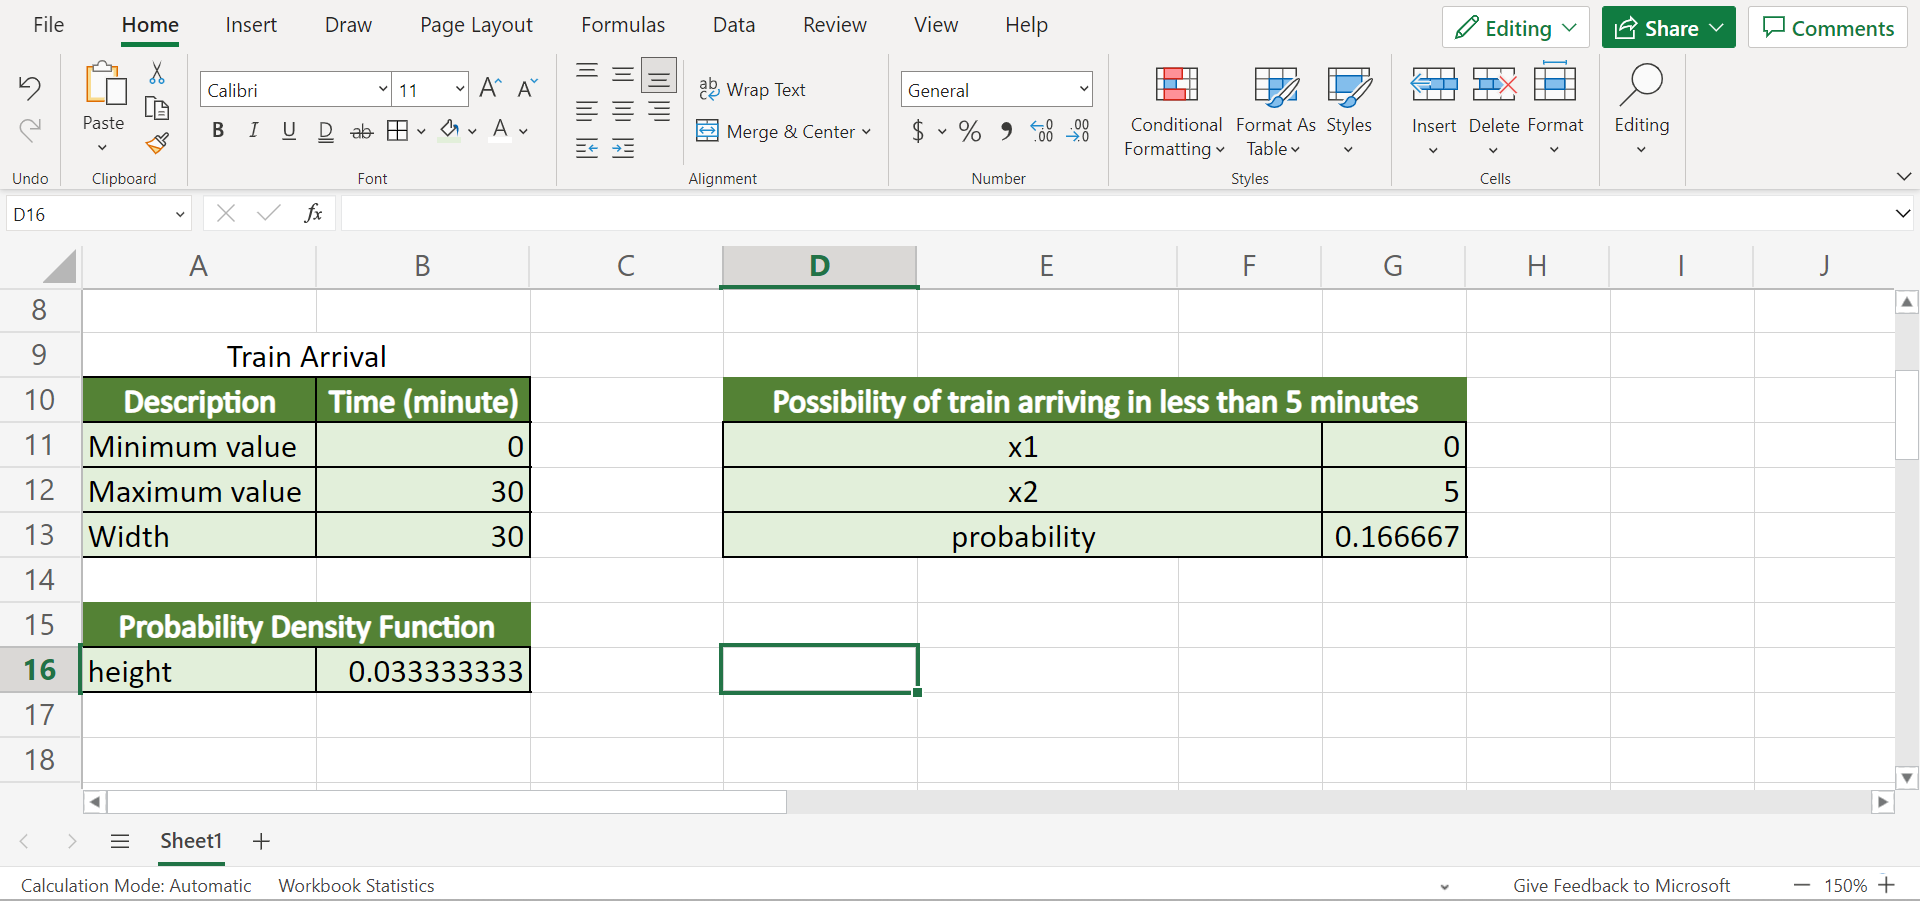The image size is (1920, 901).
Task: Click the Insert Function fx icon
Action: (313, 213)
